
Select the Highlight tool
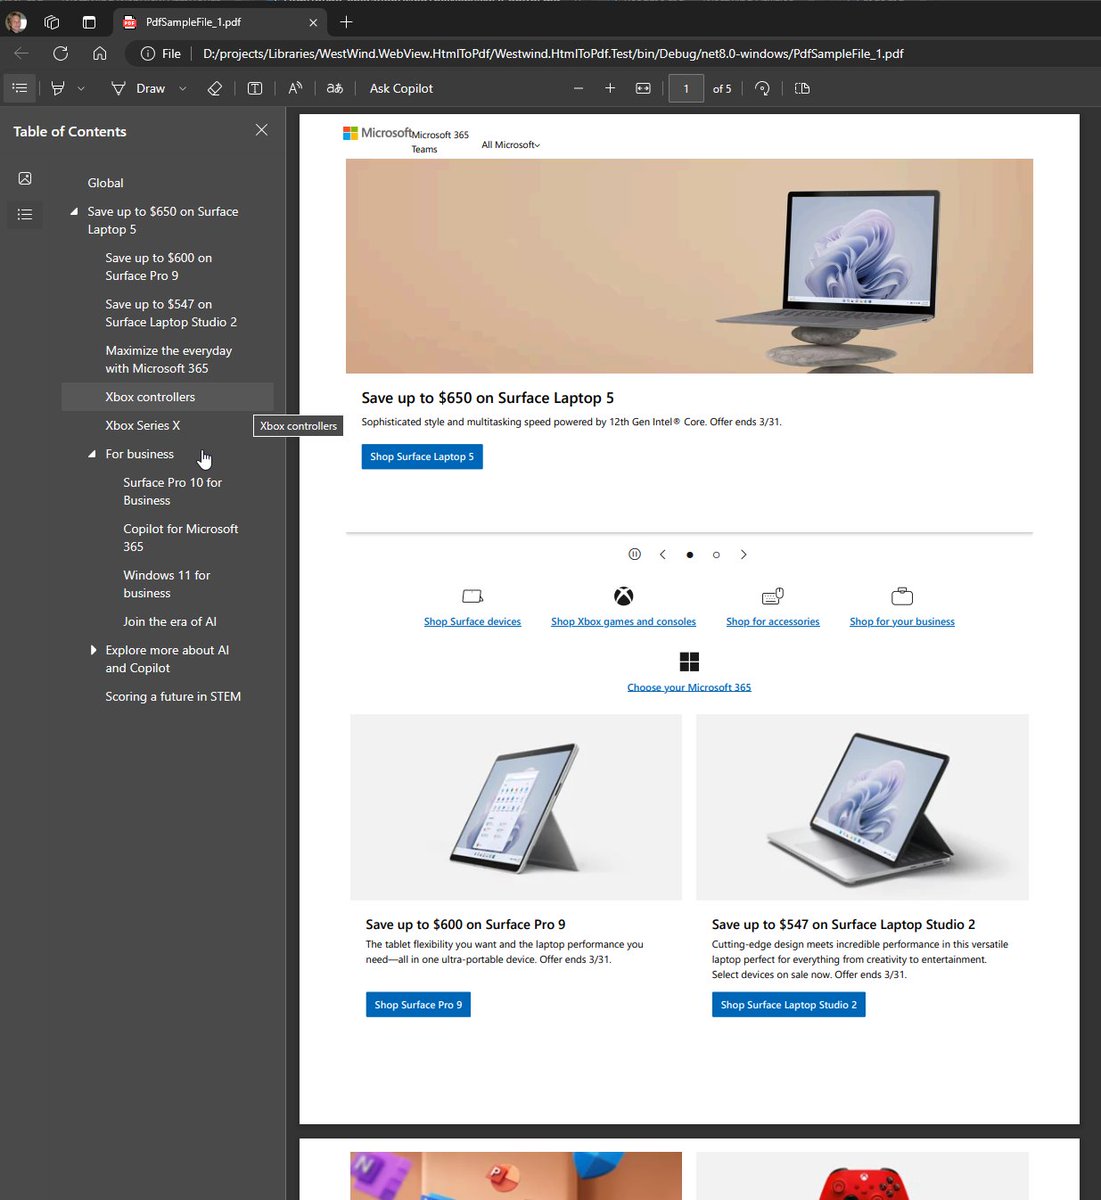coord(58,88)
